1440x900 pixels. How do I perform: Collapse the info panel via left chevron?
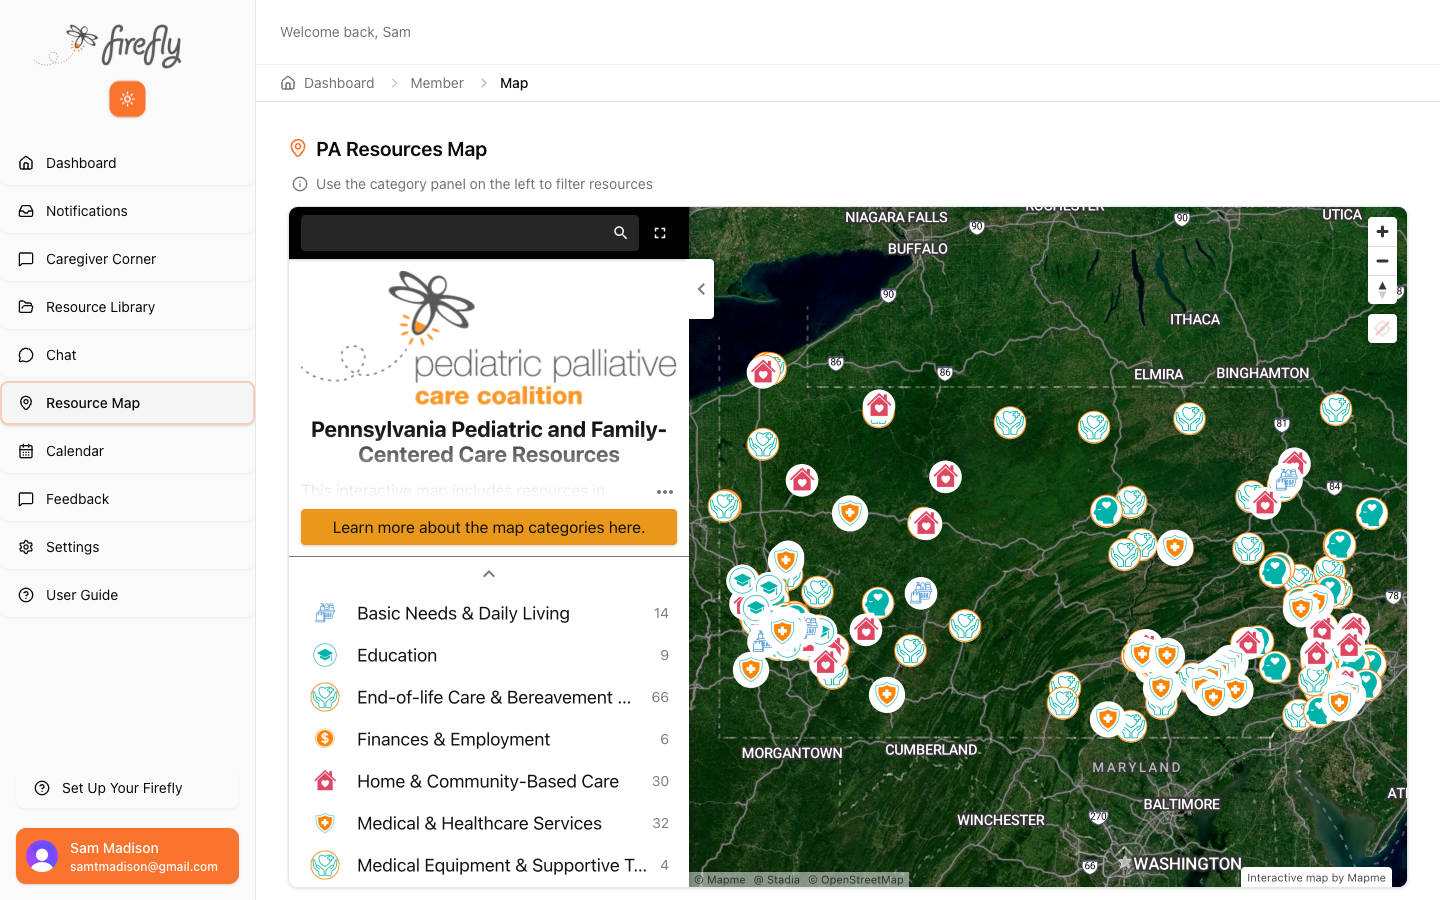pos(701,288)
